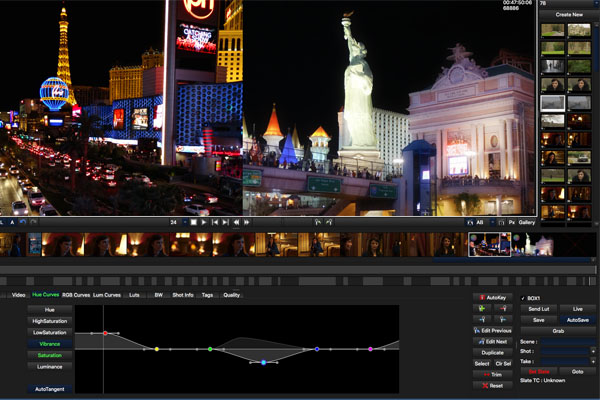This screenshot has width=600, height=400.
Task: Click the red X Reset button
Action: tap(493, 385)
